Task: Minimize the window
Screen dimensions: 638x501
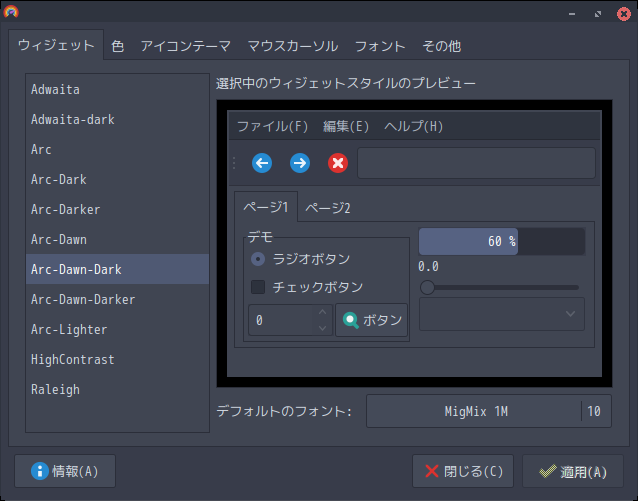Action: [x=572, y=14]
